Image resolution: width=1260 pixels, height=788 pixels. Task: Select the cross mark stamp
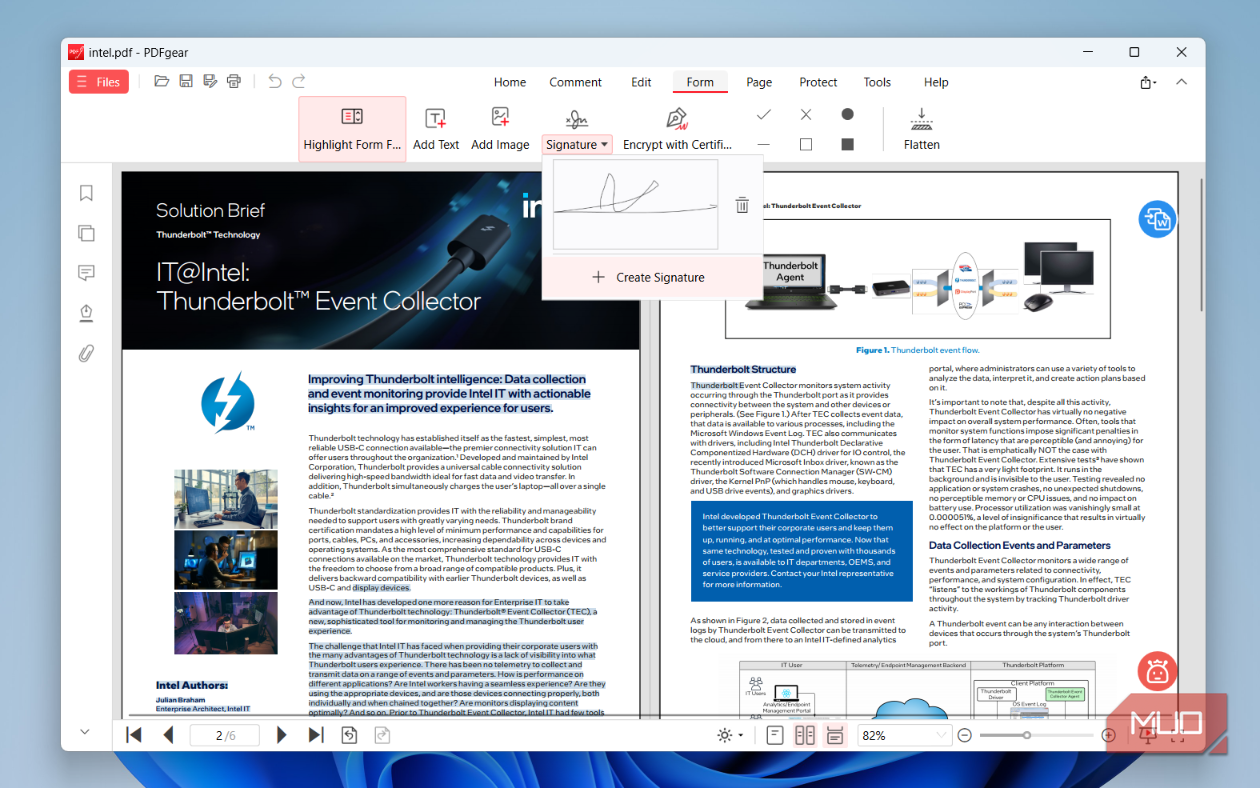click(x=806, y=115)
